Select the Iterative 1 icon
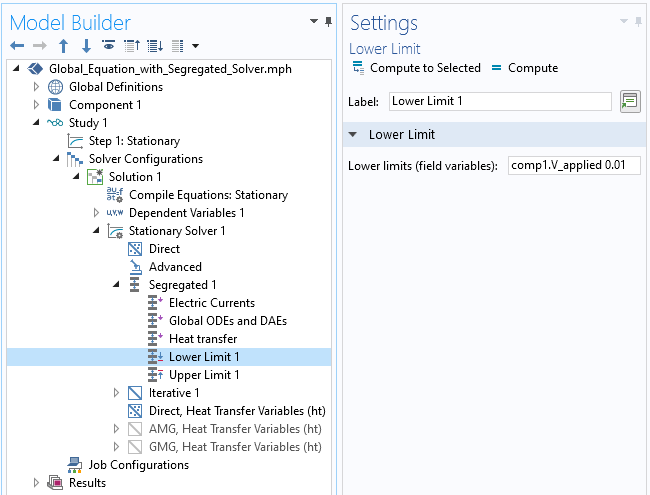This screenshot has width=650, height=495. (x=135, y=393)
